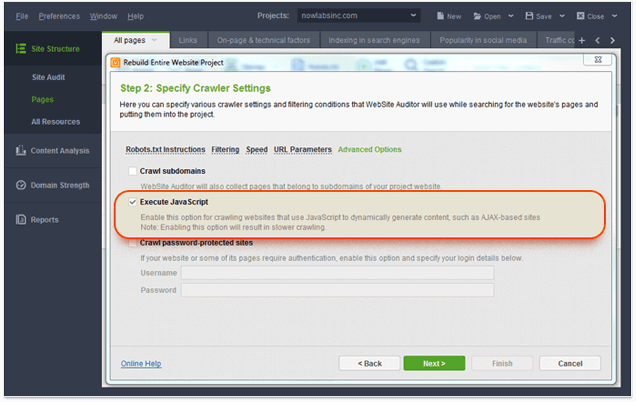This screenshot has height=402, width=636.
Task: Uncheck the Execute JavaScript checkbox
Action: coord(132,202)
